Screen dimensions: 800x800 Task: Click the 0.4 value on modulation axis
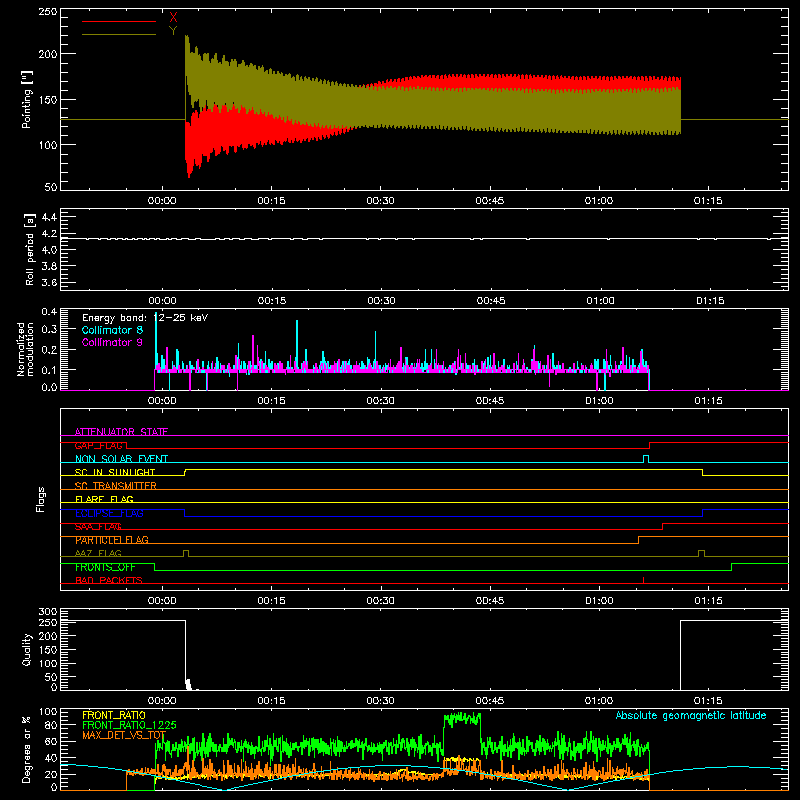pos(49,312)
